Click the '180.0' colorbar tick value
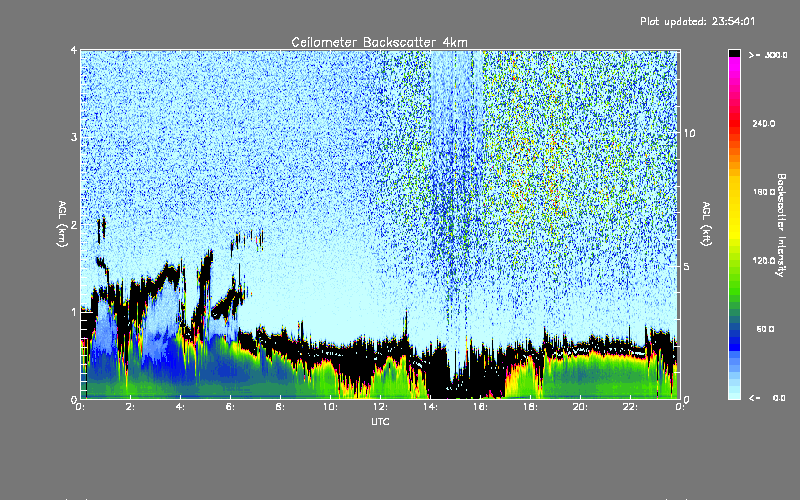 764,192
